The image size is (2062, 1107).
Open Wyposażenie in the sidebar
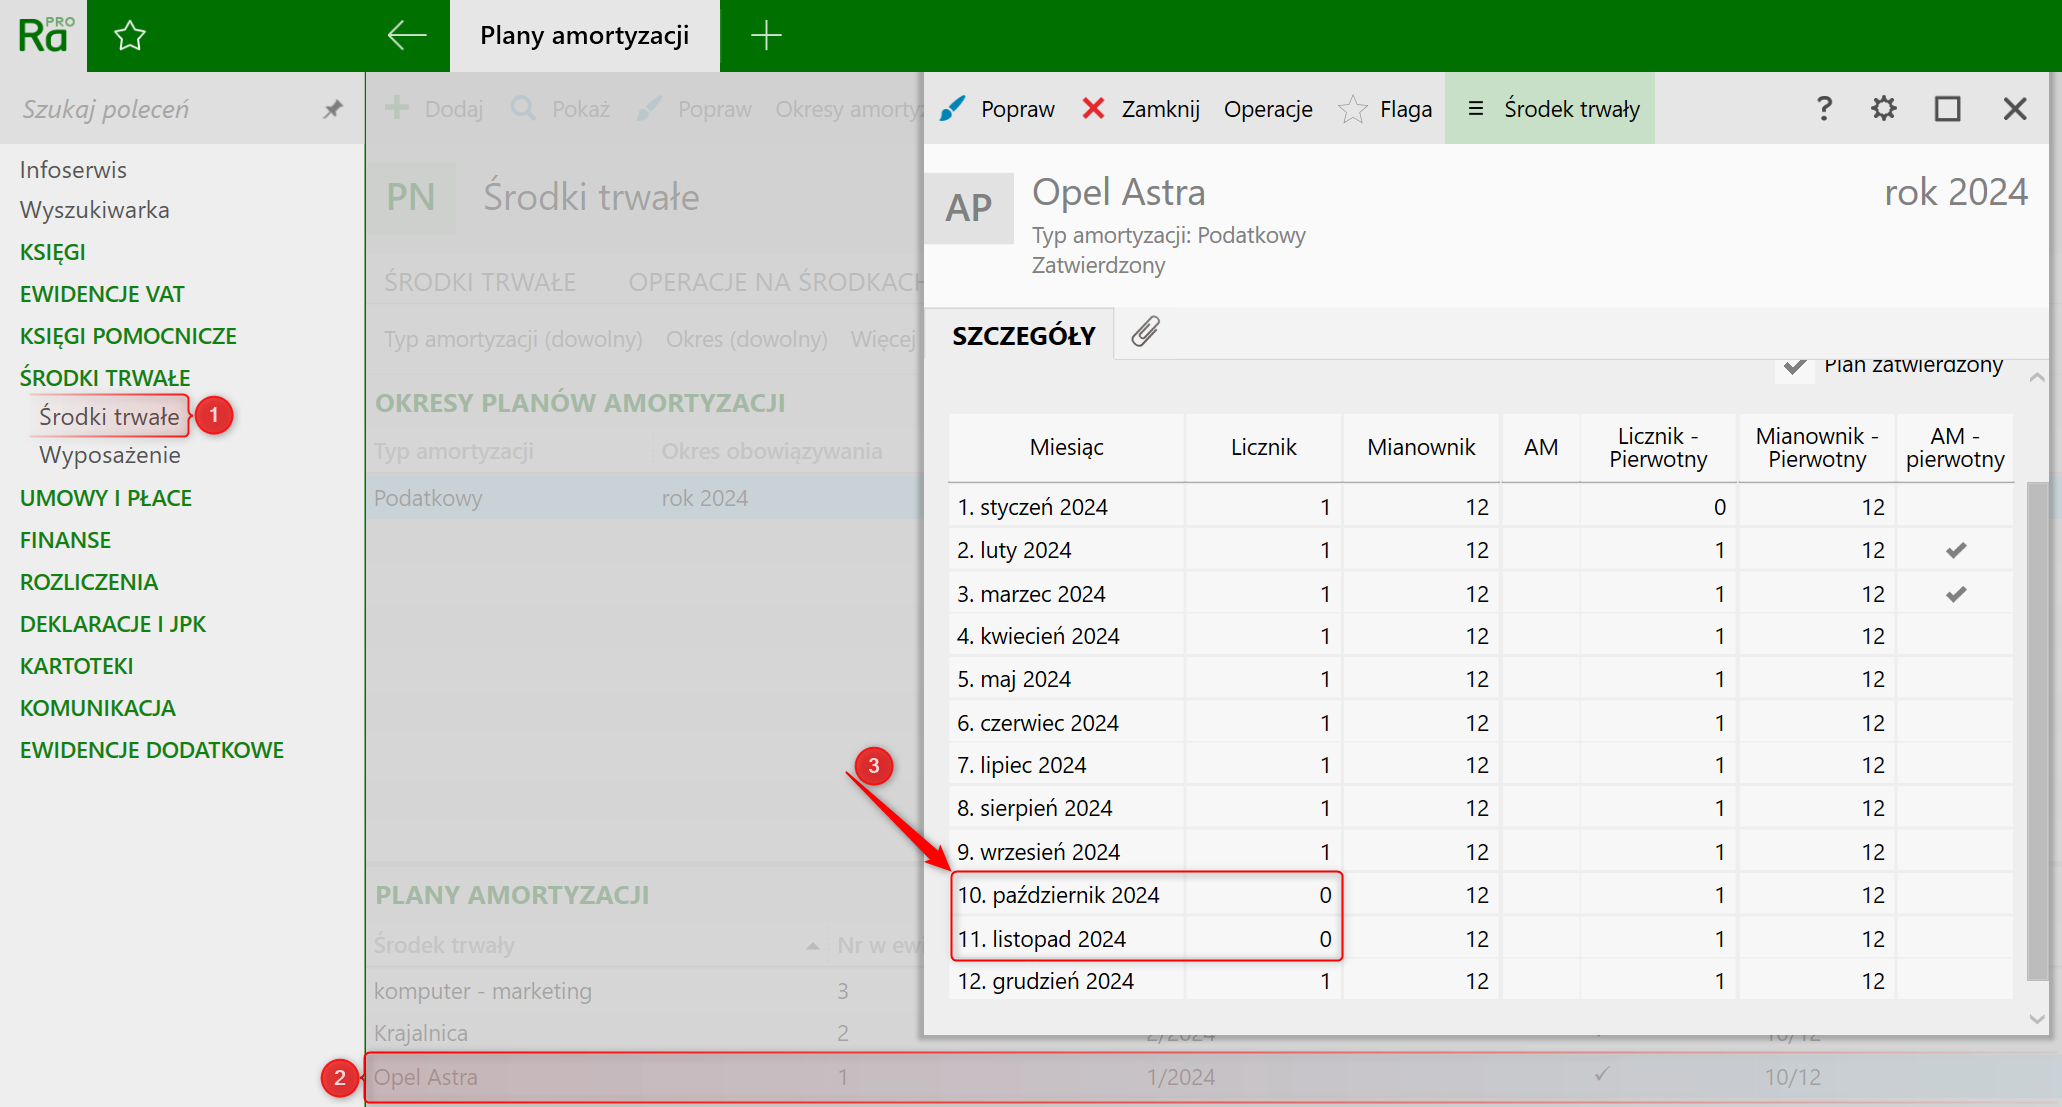click(110, 455)
